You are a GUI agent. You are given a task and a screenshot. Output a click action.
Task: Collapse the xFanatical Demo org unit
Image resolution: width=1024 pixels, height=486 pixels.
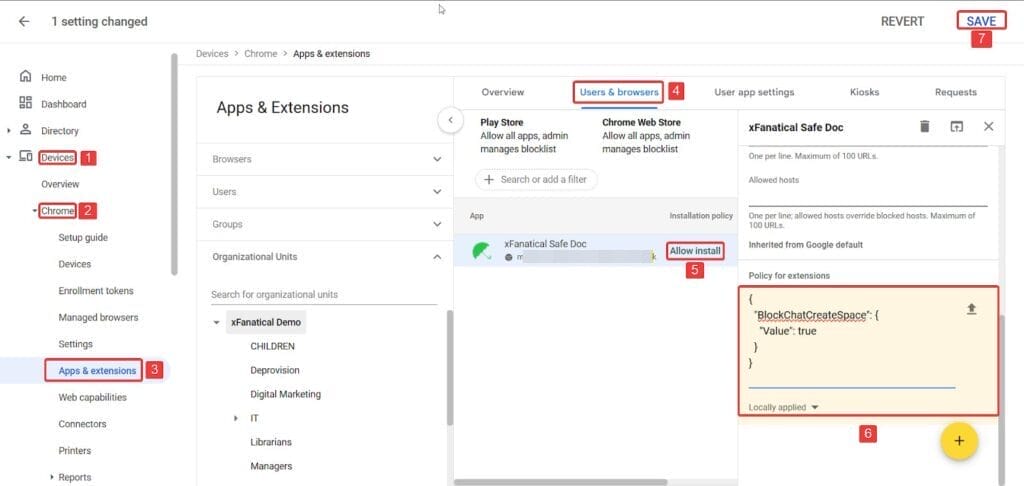[x=217, y=323]
